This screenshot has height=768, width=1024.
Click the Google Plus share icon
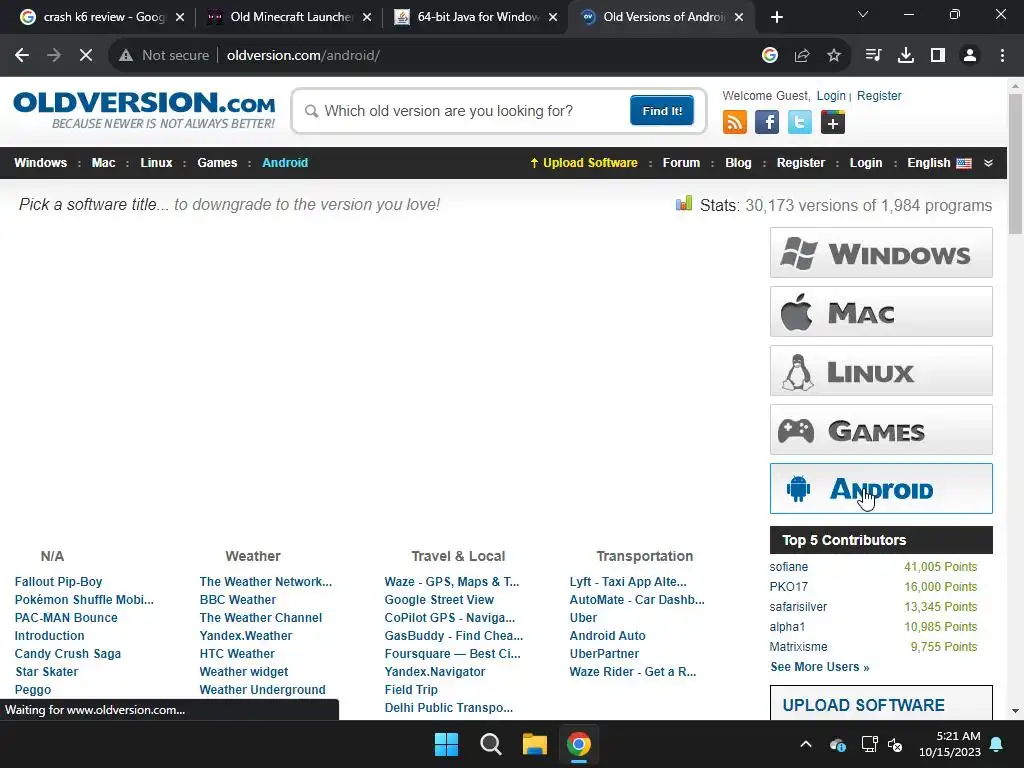833,122
